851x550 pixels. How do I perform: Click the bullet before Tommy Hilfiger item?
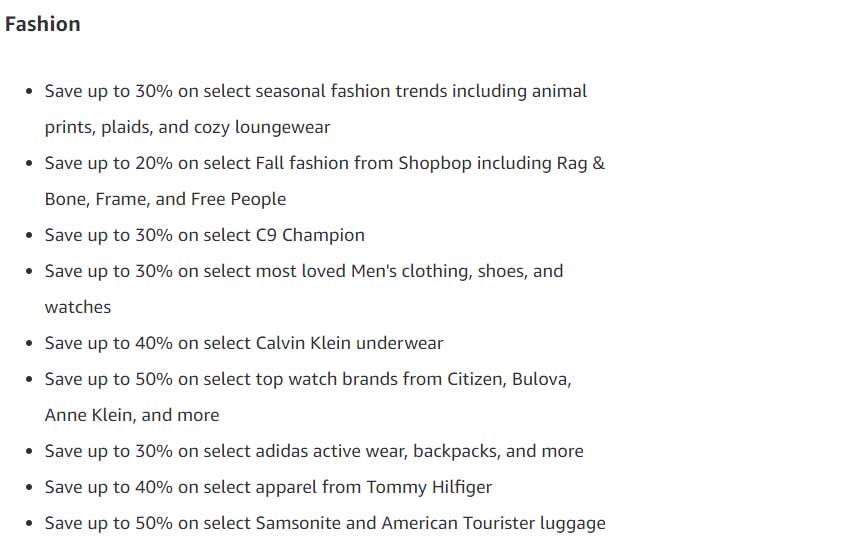tap(29, 488)
